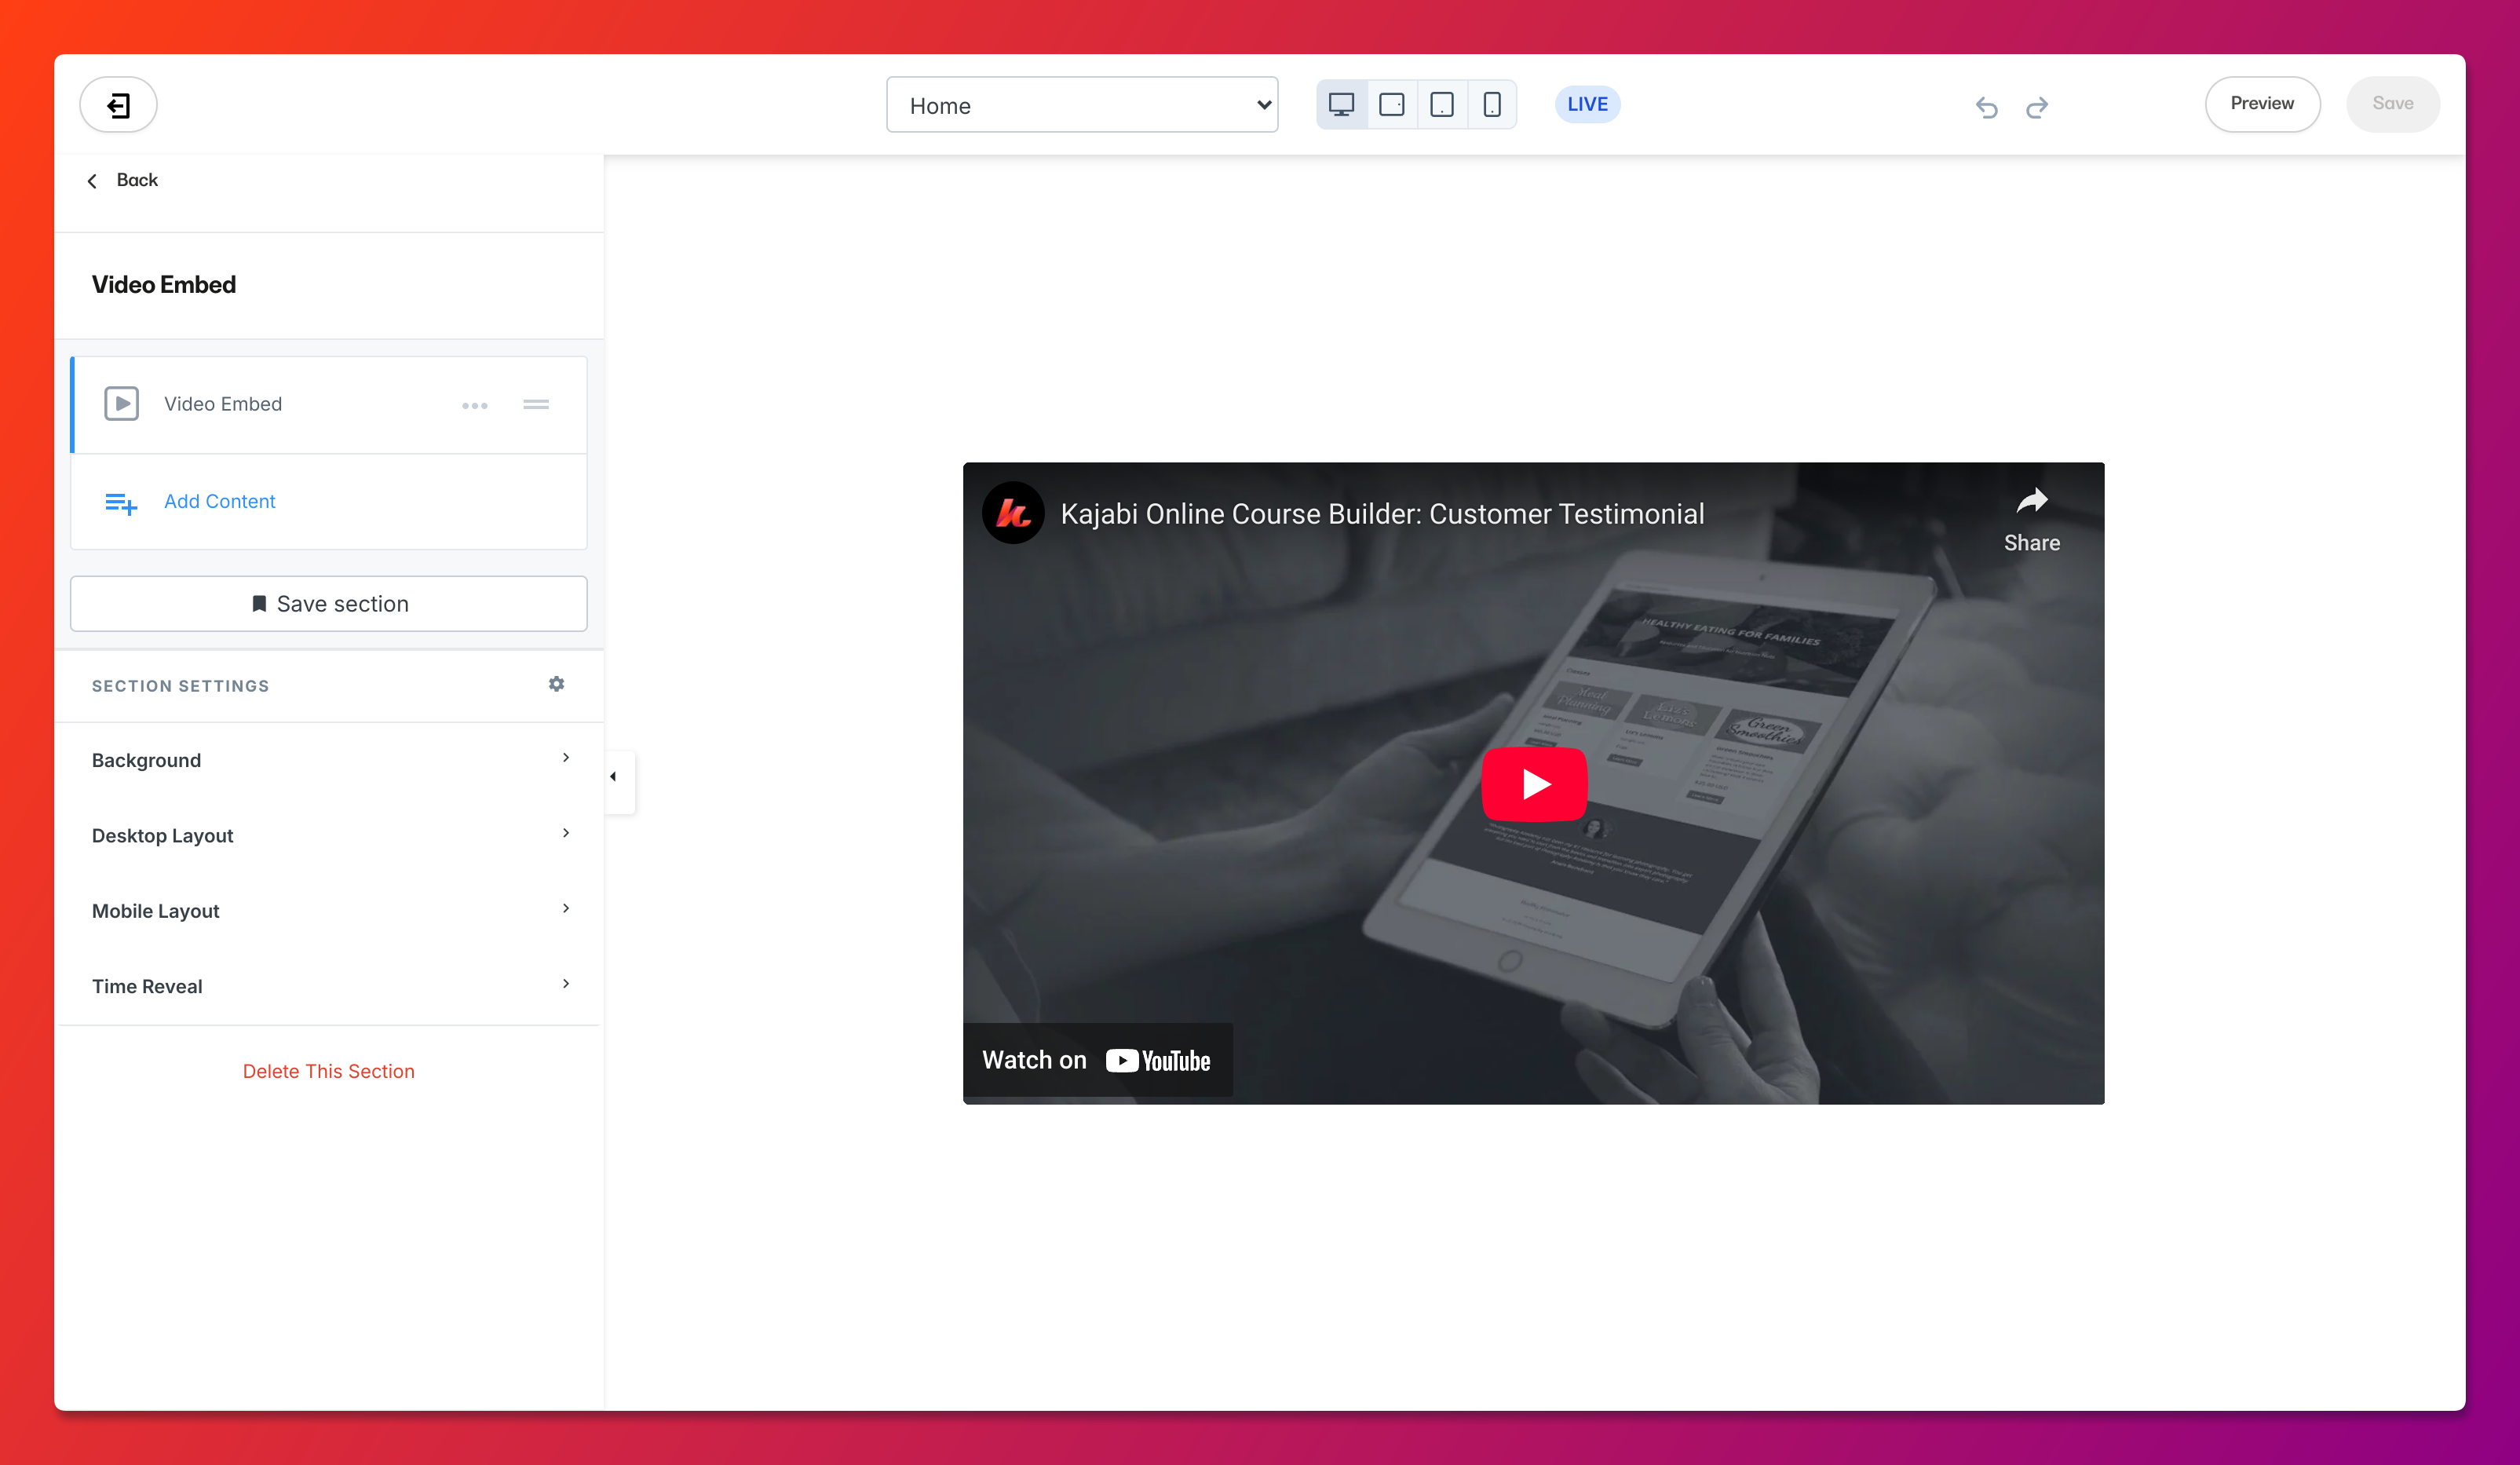Screen dimensions: 2520x1465
Task: Open the page Preview
Action: 2262,104
